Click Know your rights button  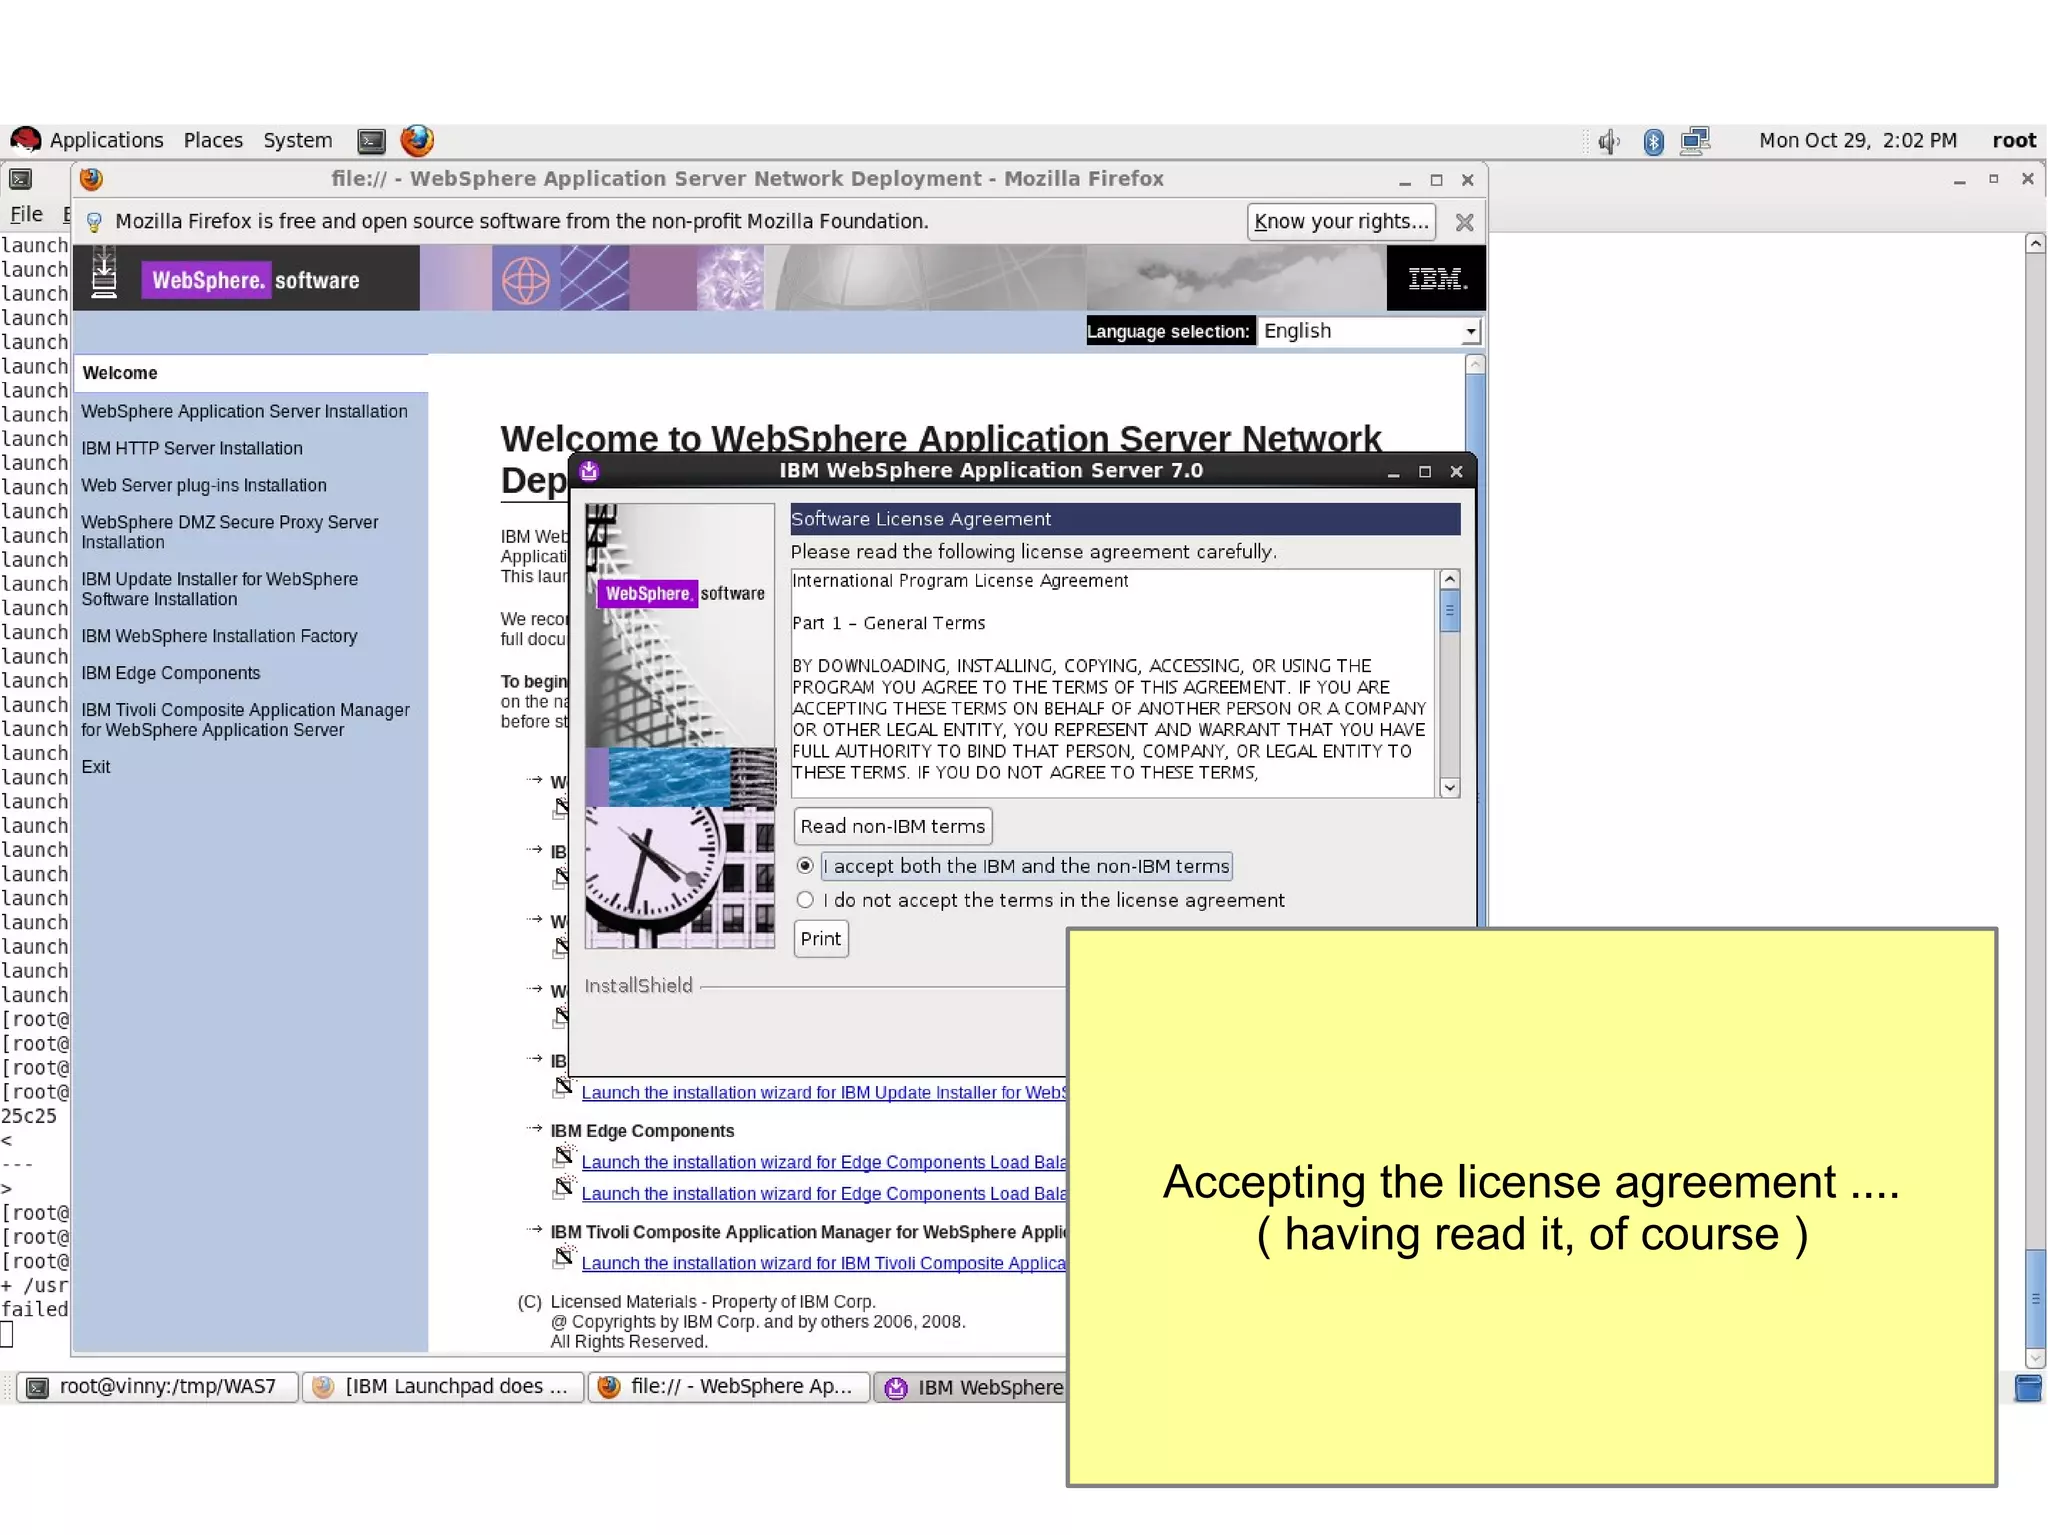1340,222
